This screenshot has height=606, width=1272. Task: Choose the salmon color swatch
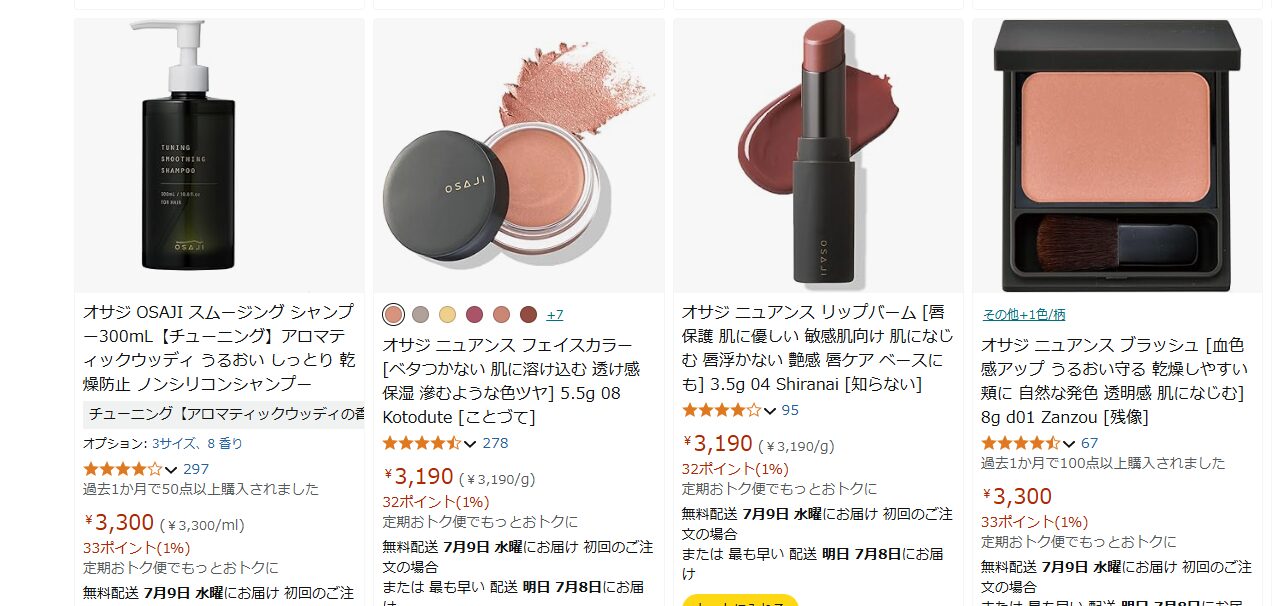pos(501,314)
